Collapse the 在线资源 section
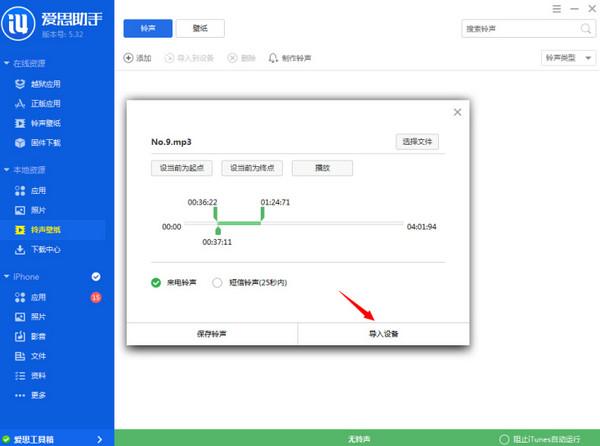Screen dimensions: 600x446 7,65
